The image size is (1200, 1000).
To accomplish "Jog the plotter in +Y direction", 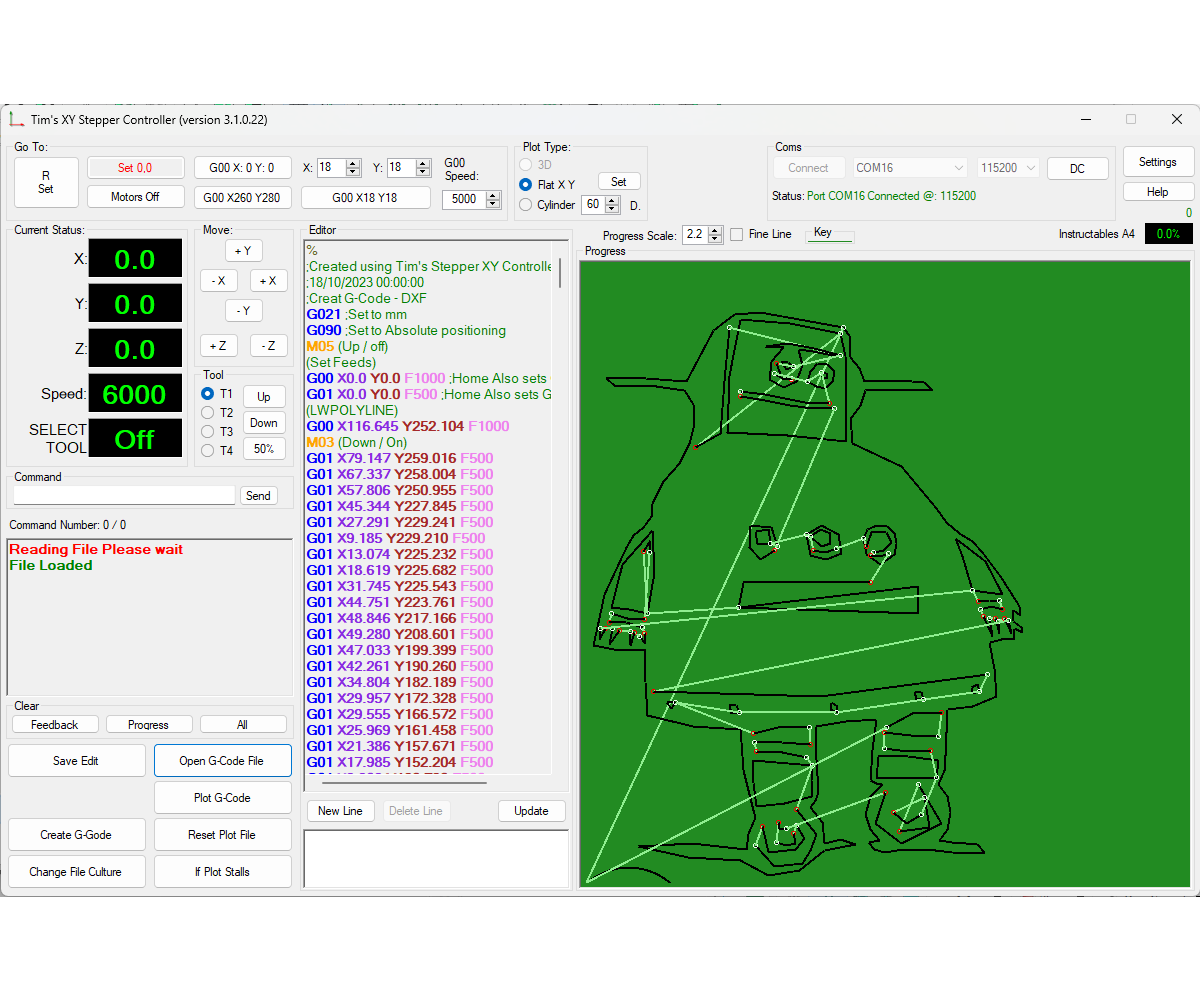I will click(243, 250).
